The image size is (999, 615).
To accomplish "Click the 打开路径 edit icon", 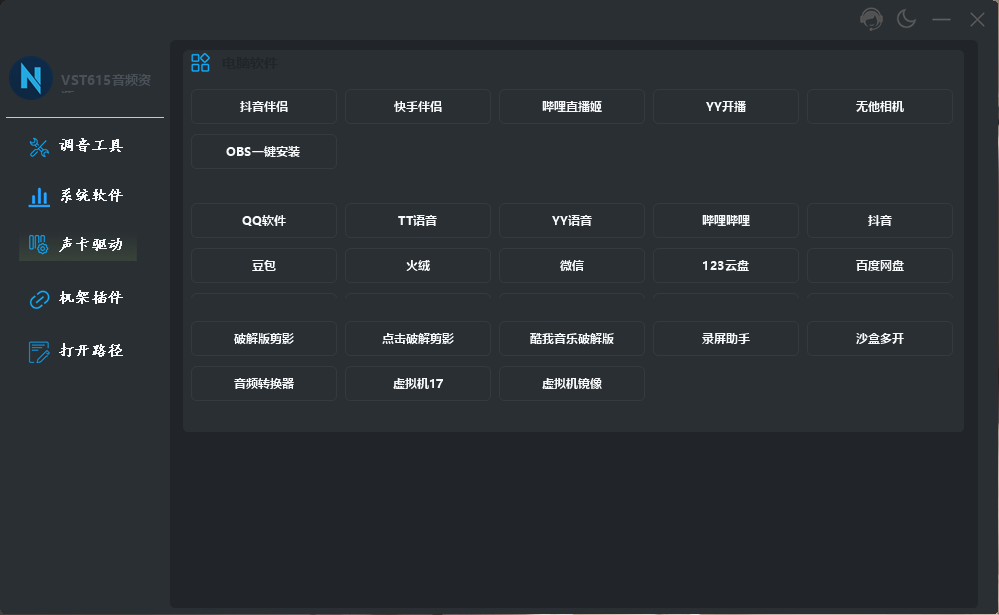I will pyautogui.click(x=39, y=352).
